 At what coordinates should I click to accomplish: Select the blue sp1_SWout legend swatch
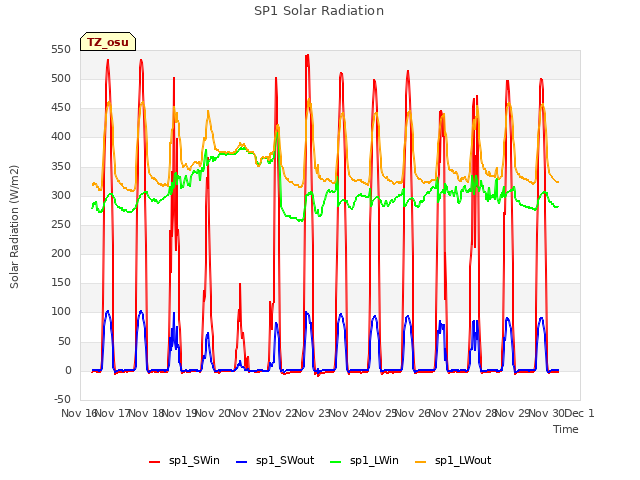(242, 462)
